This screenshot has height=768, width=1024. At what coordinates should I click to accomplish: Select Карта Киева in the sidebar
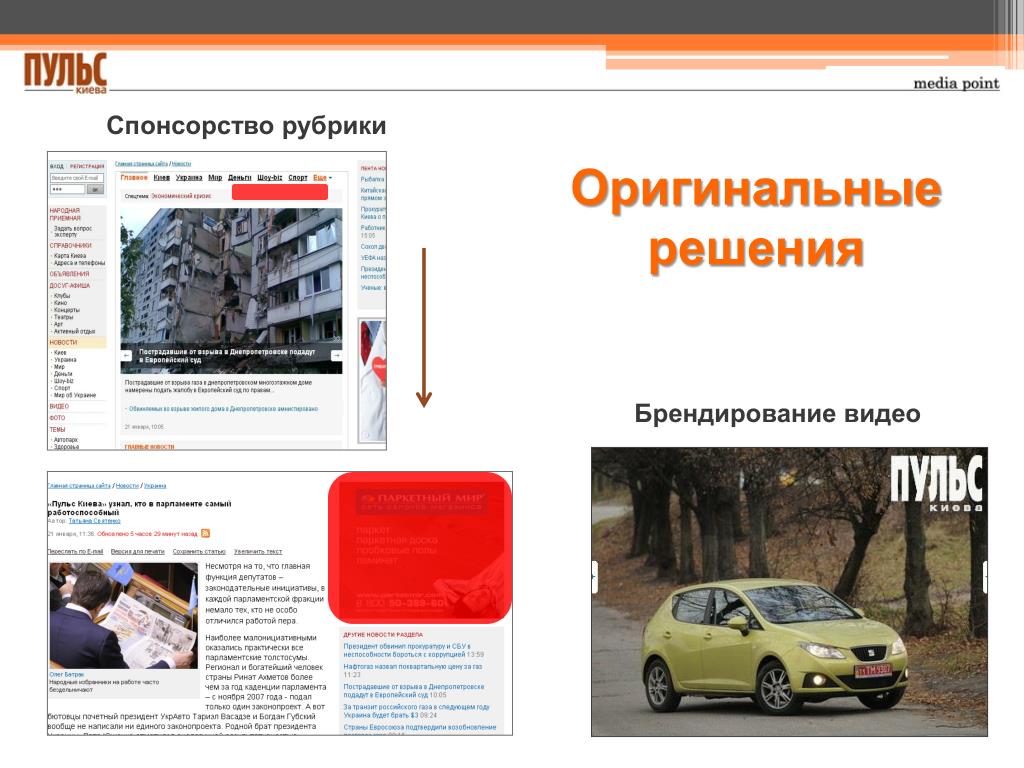point(70,256)
